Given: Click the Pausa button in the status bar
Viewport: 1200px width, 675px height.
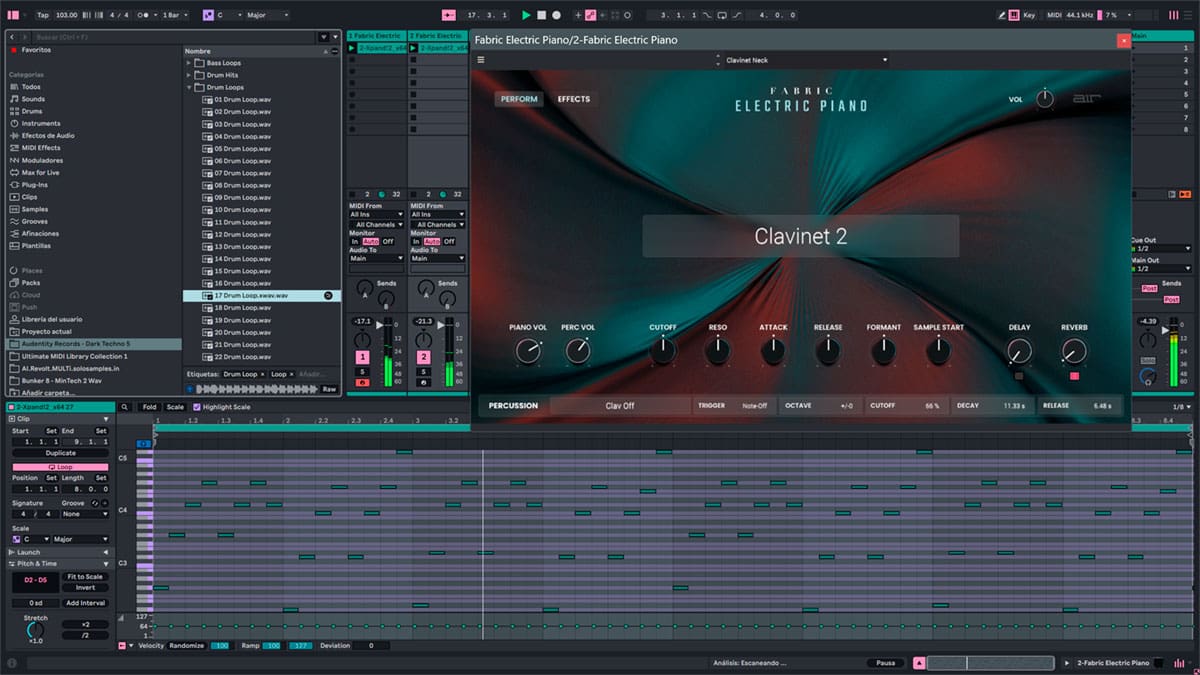Looking at the screenshot, I should point(886,662).
